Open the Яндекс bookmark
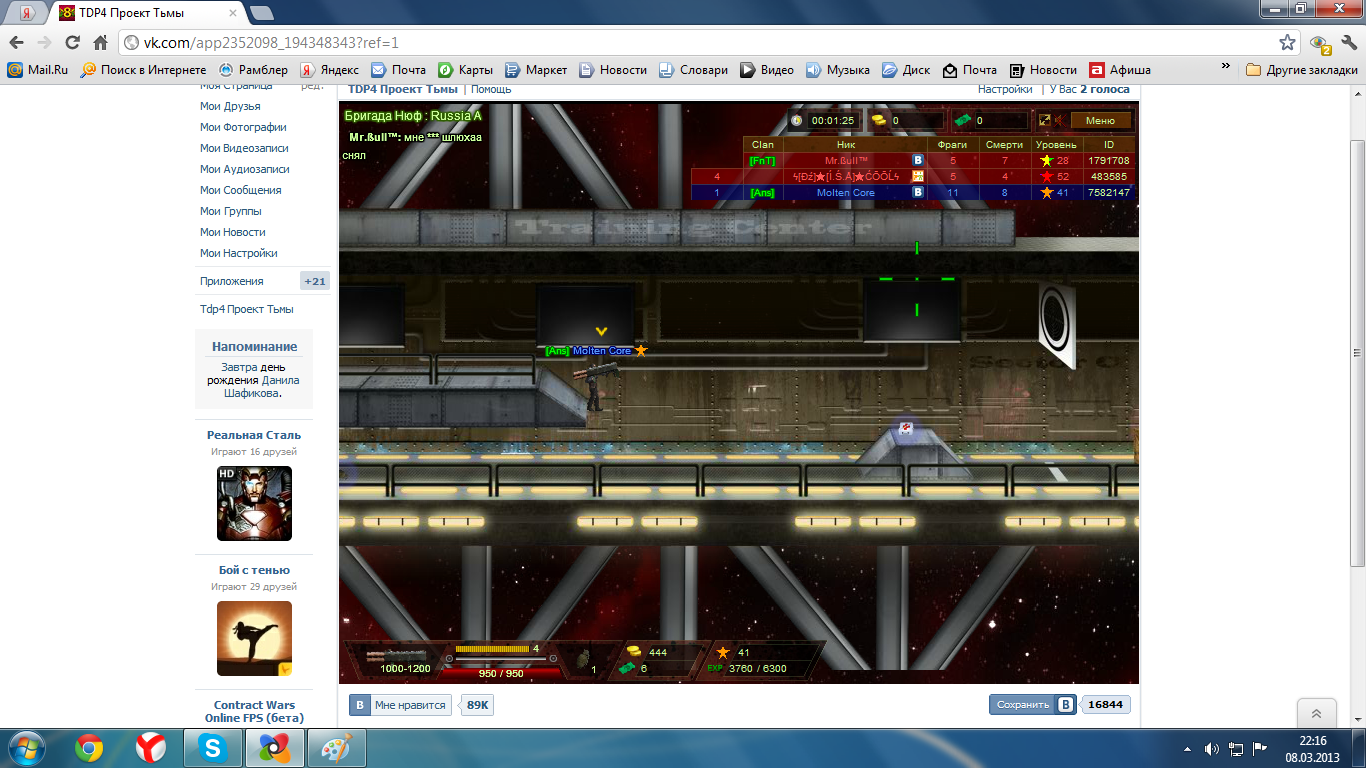This screenshot has width=1366, height=768. pyautogui.click(x=330, y=70)
